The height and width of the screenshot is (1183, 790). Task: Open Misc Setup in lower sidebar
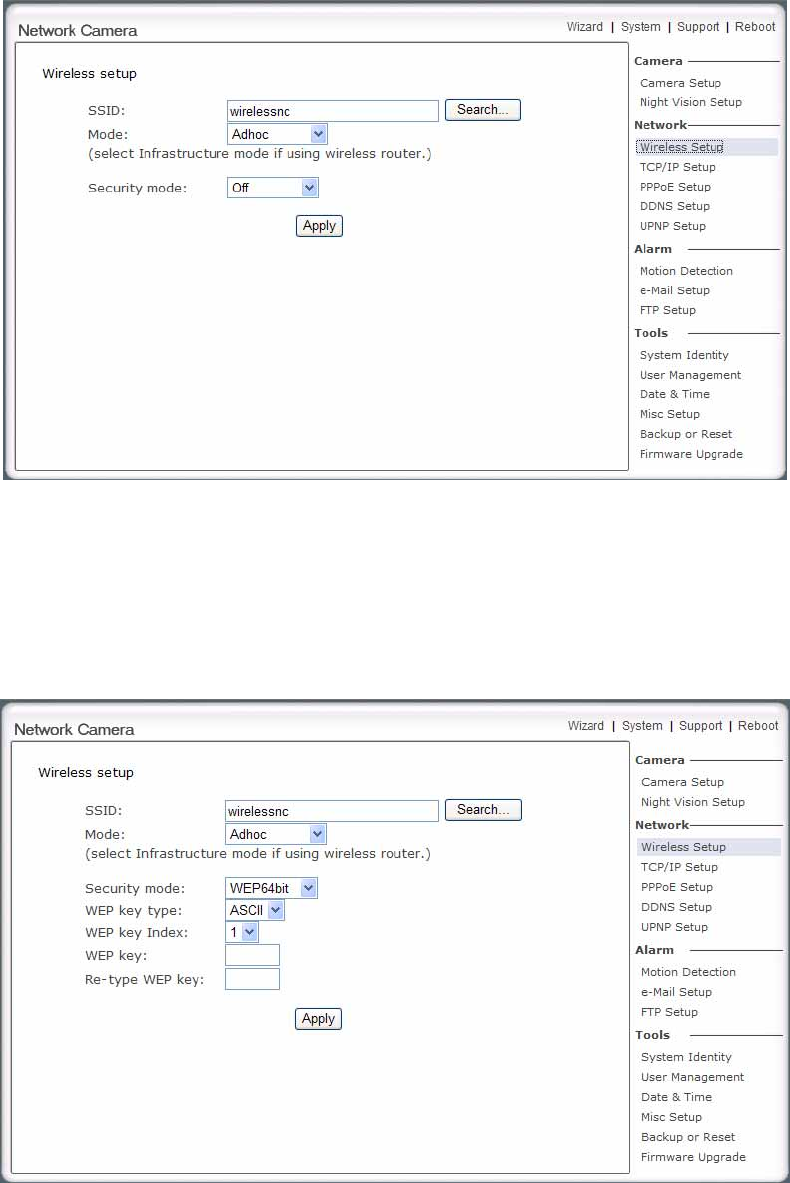coord(672,1117)
